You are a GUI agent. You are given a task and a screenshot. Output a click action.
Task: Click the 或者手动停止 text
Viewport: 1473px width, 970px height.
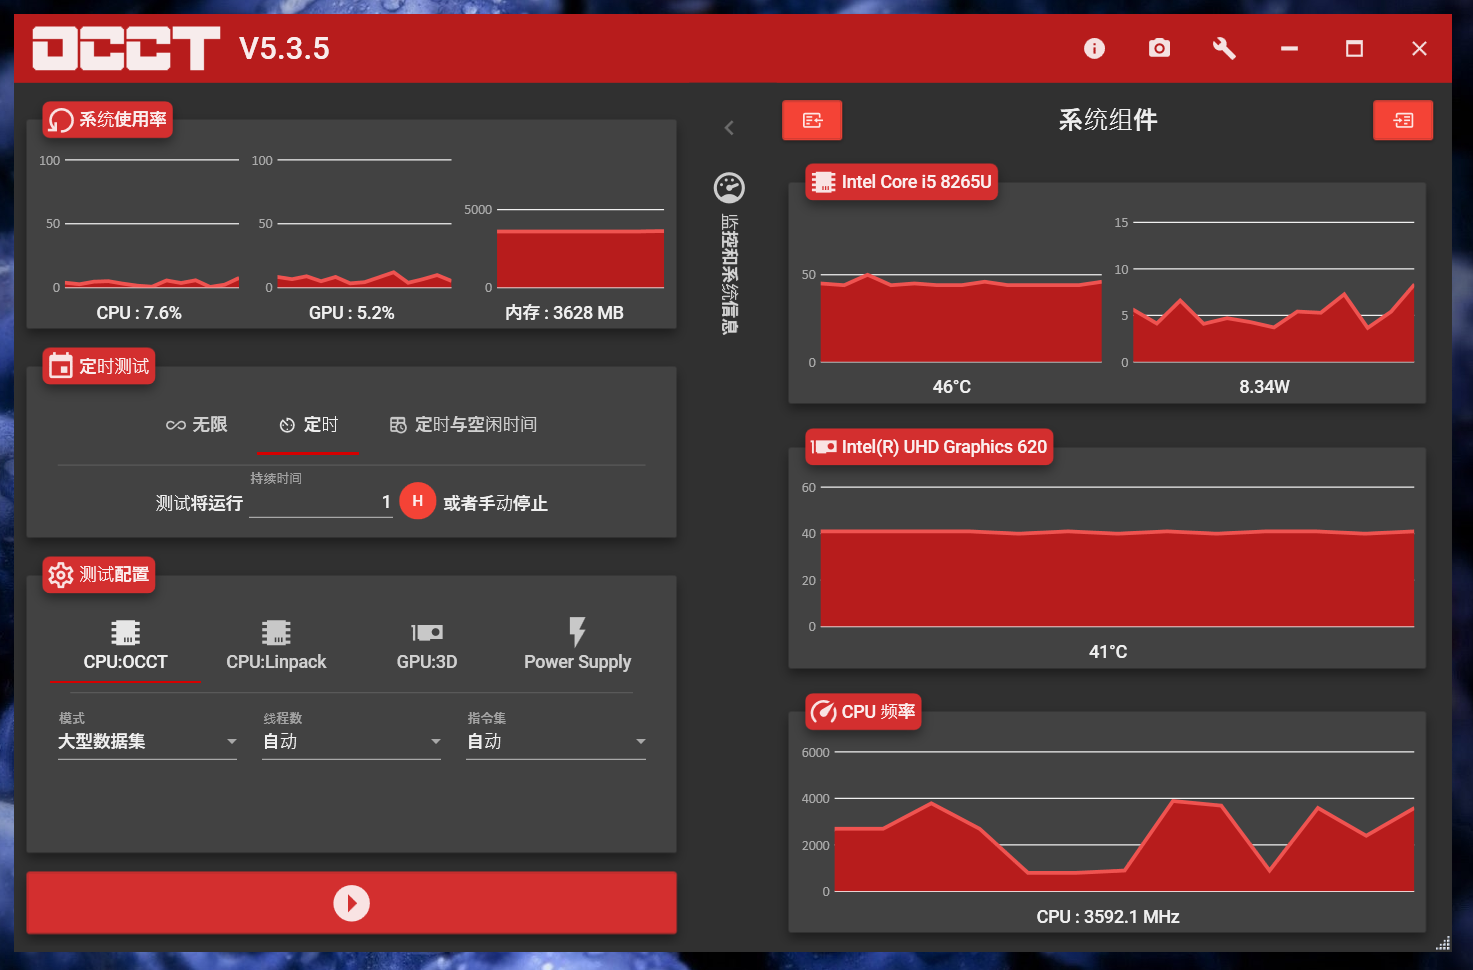[x=496, y=503]
